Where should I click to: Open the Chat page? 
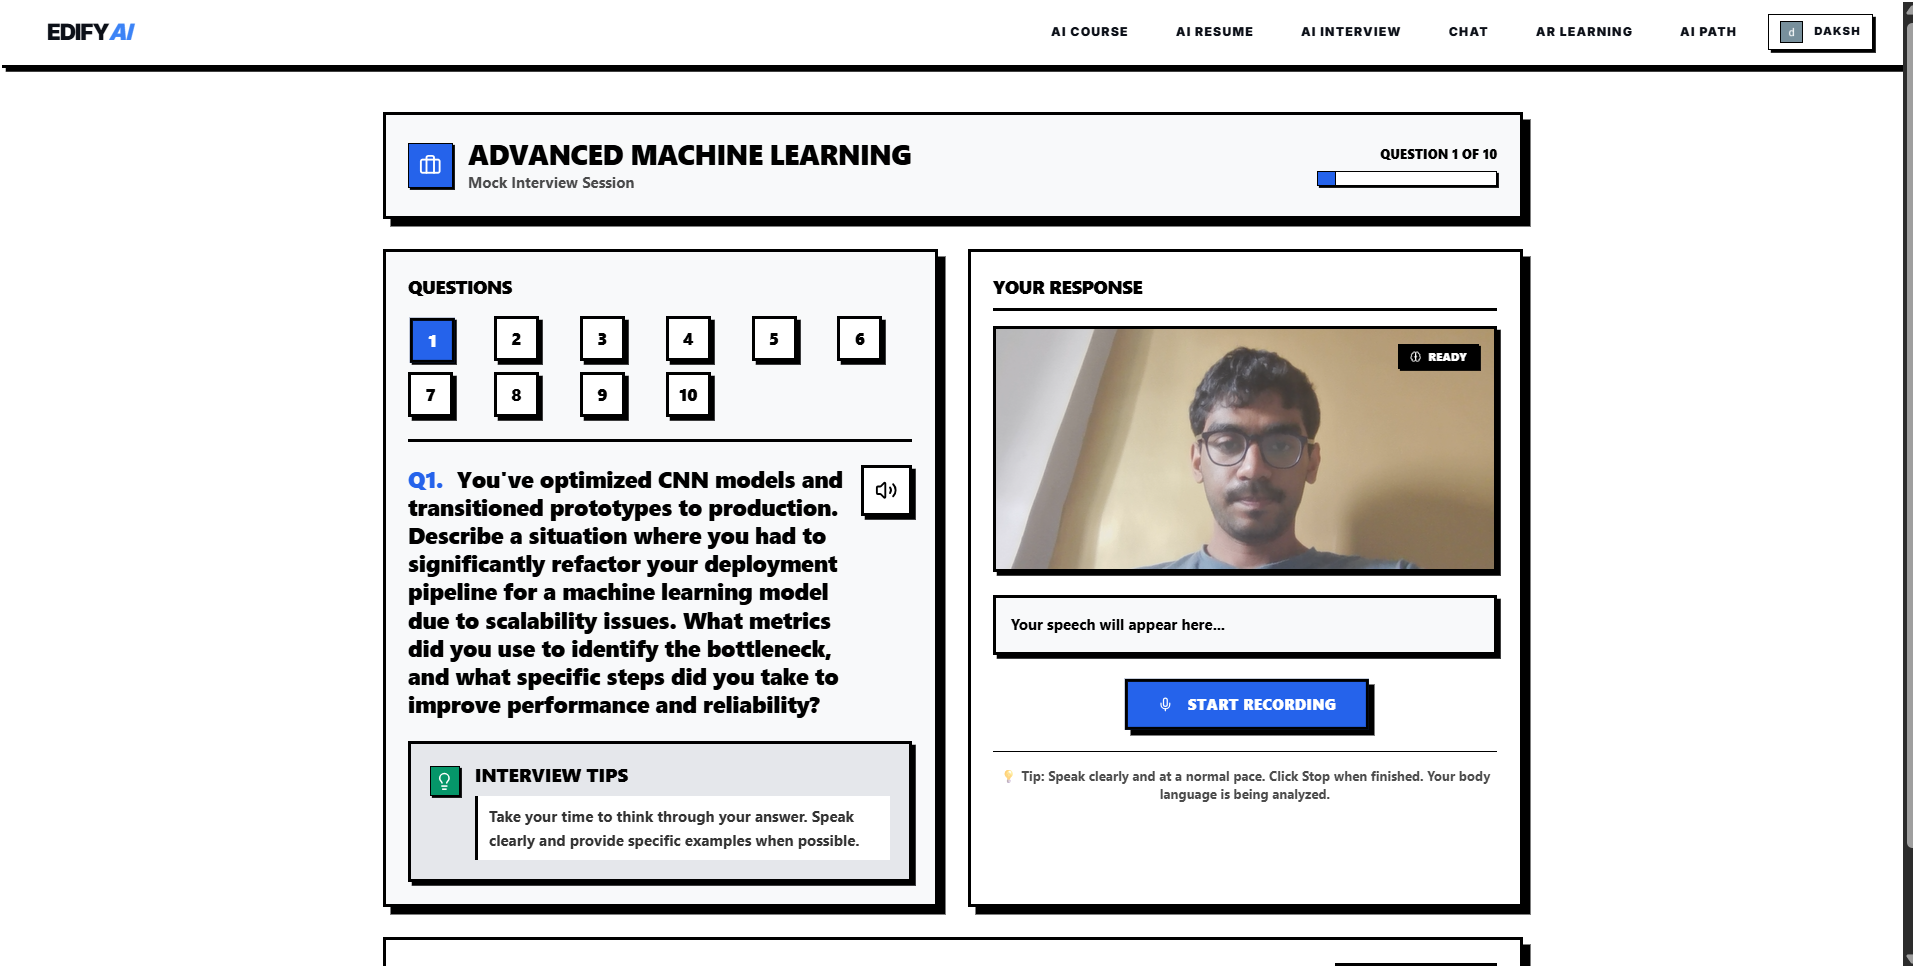1468,32
